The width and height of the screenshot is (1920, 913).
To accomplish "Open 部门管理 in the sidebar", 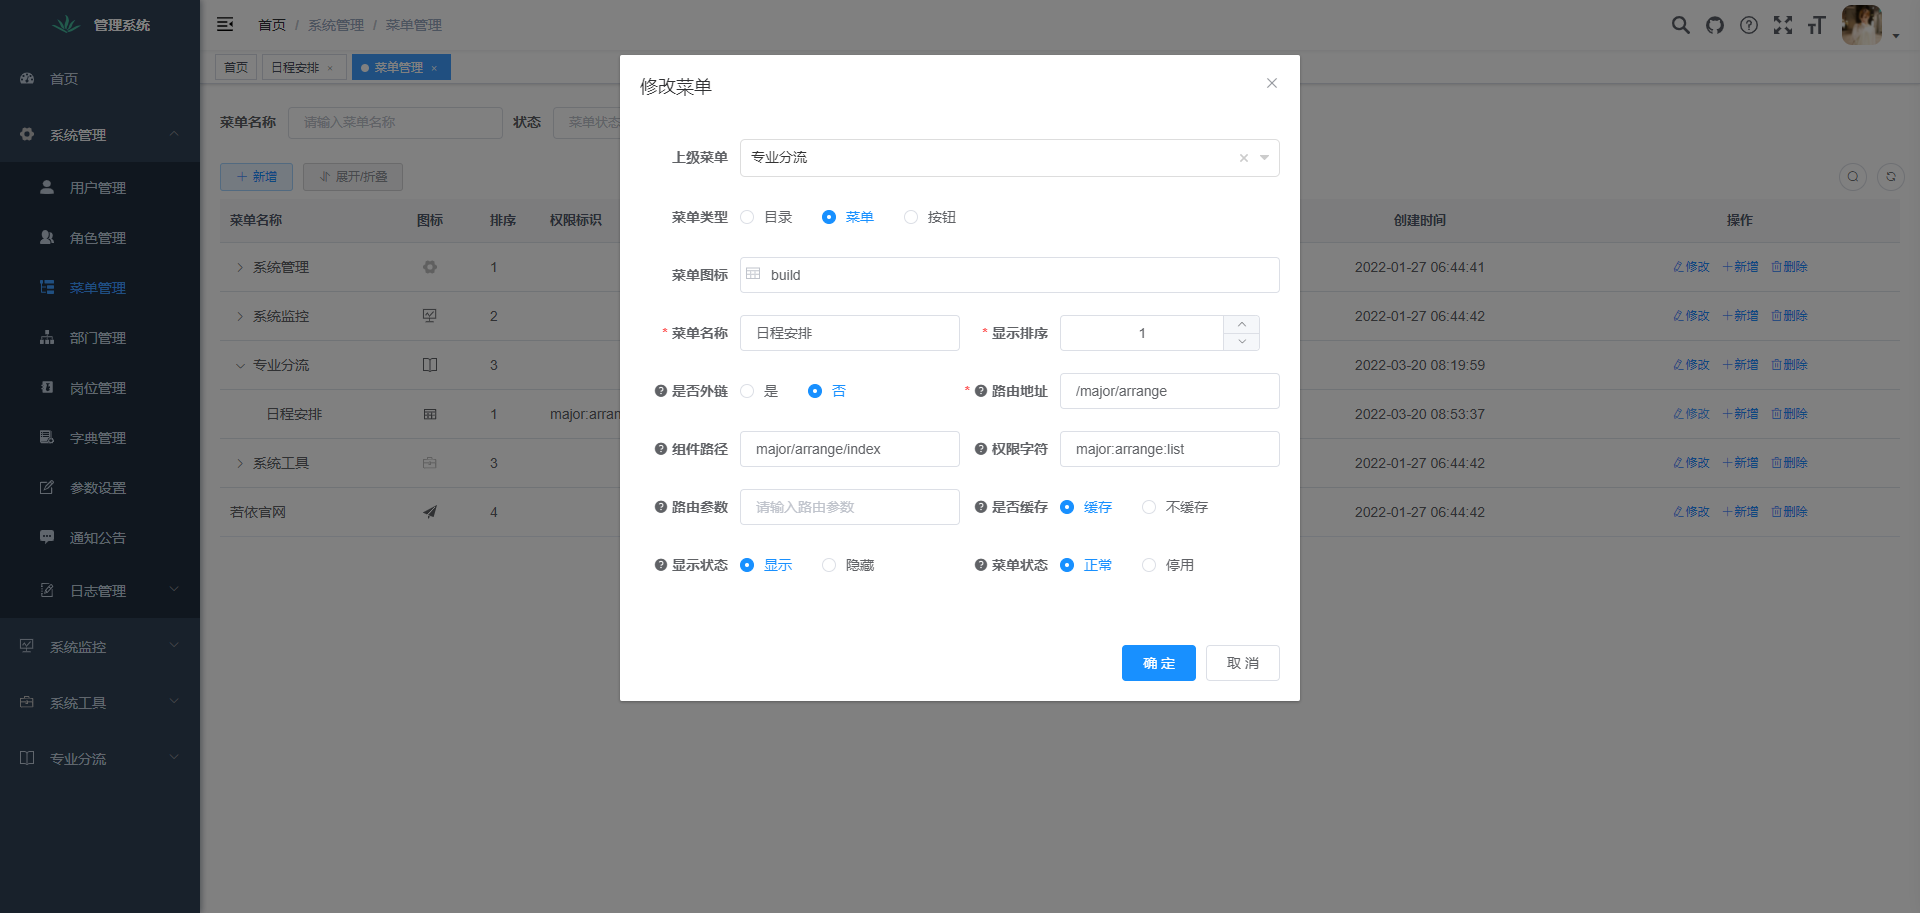I will pos(100,337).
